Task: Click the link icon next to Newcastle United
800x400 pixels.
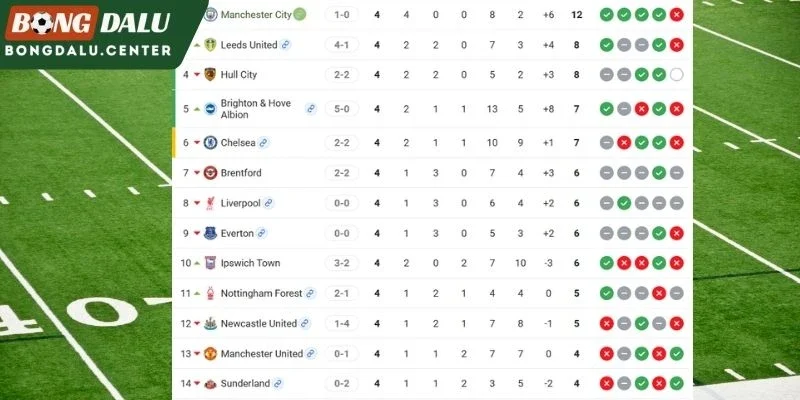Action: [x=305, y=323]
